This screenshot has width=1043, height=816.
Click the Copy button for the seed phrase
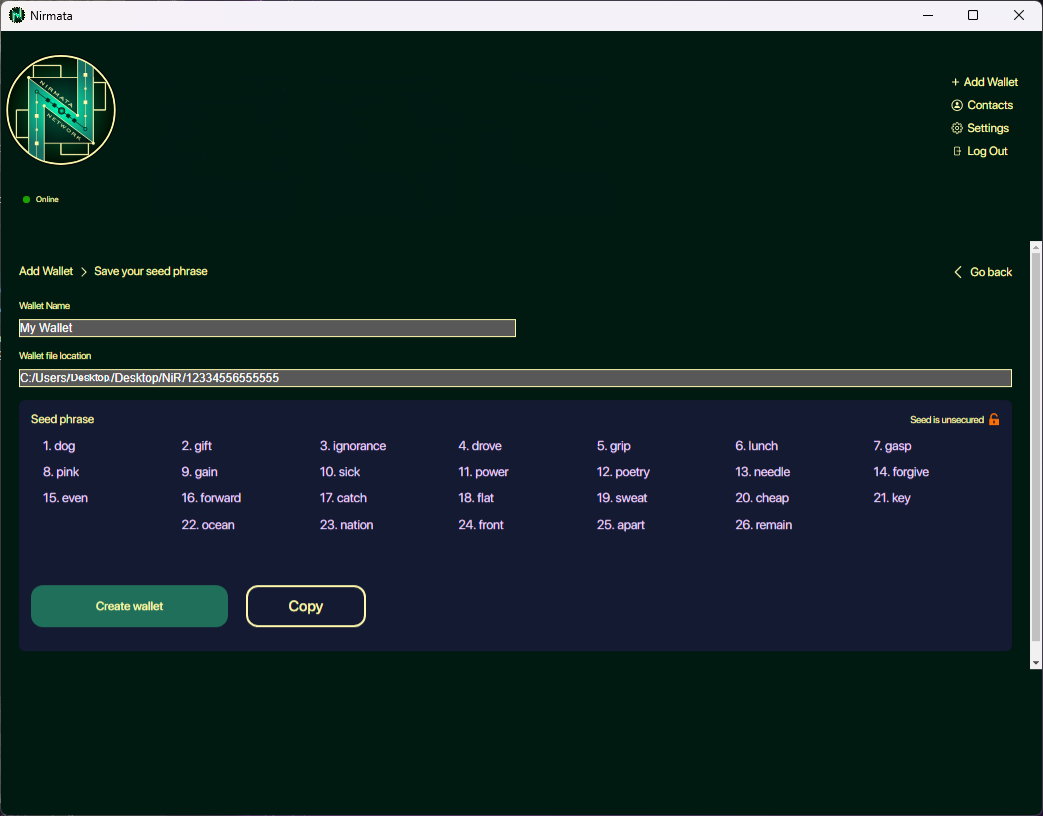click(305, 606)
